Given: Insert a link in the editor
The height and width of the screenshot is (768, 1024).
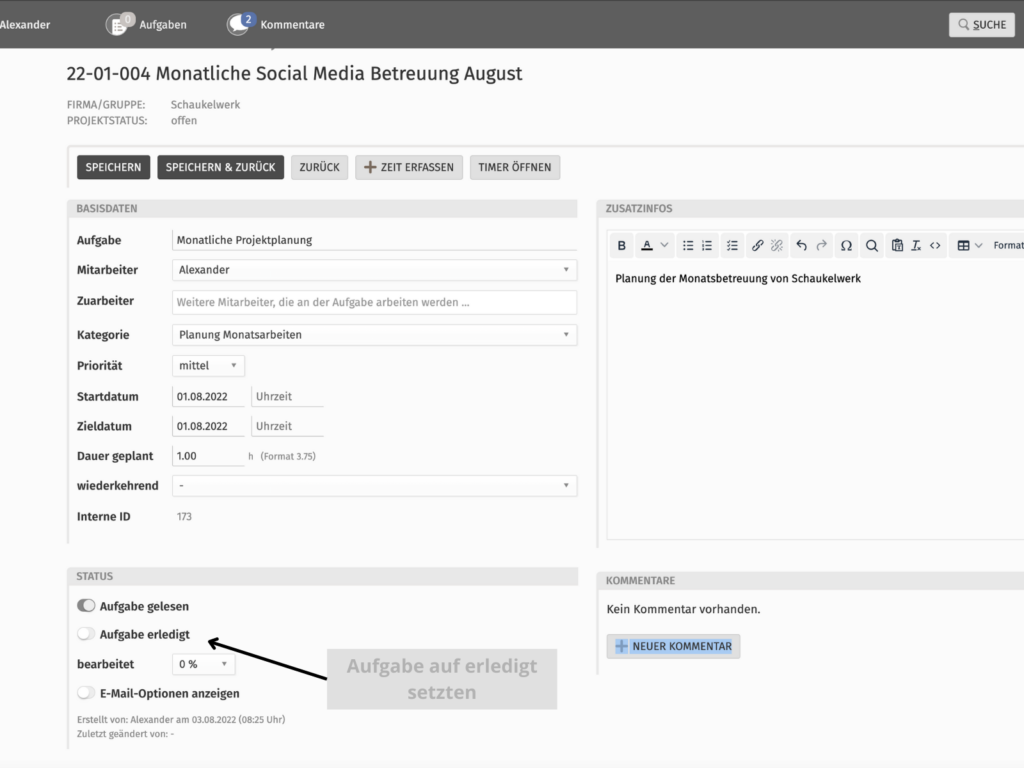Looking at the screenshot, I should coord(757,245).
